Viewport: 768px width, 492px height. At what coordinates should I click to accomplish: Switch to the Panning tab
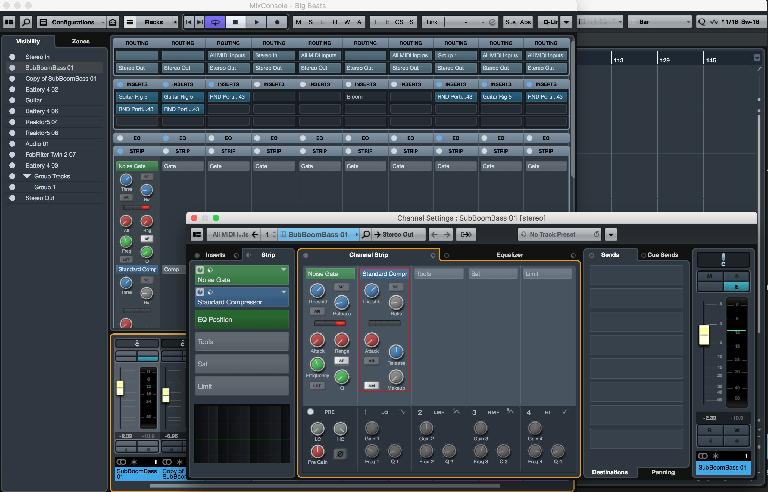pyautogui.click(x=663, y=472)
